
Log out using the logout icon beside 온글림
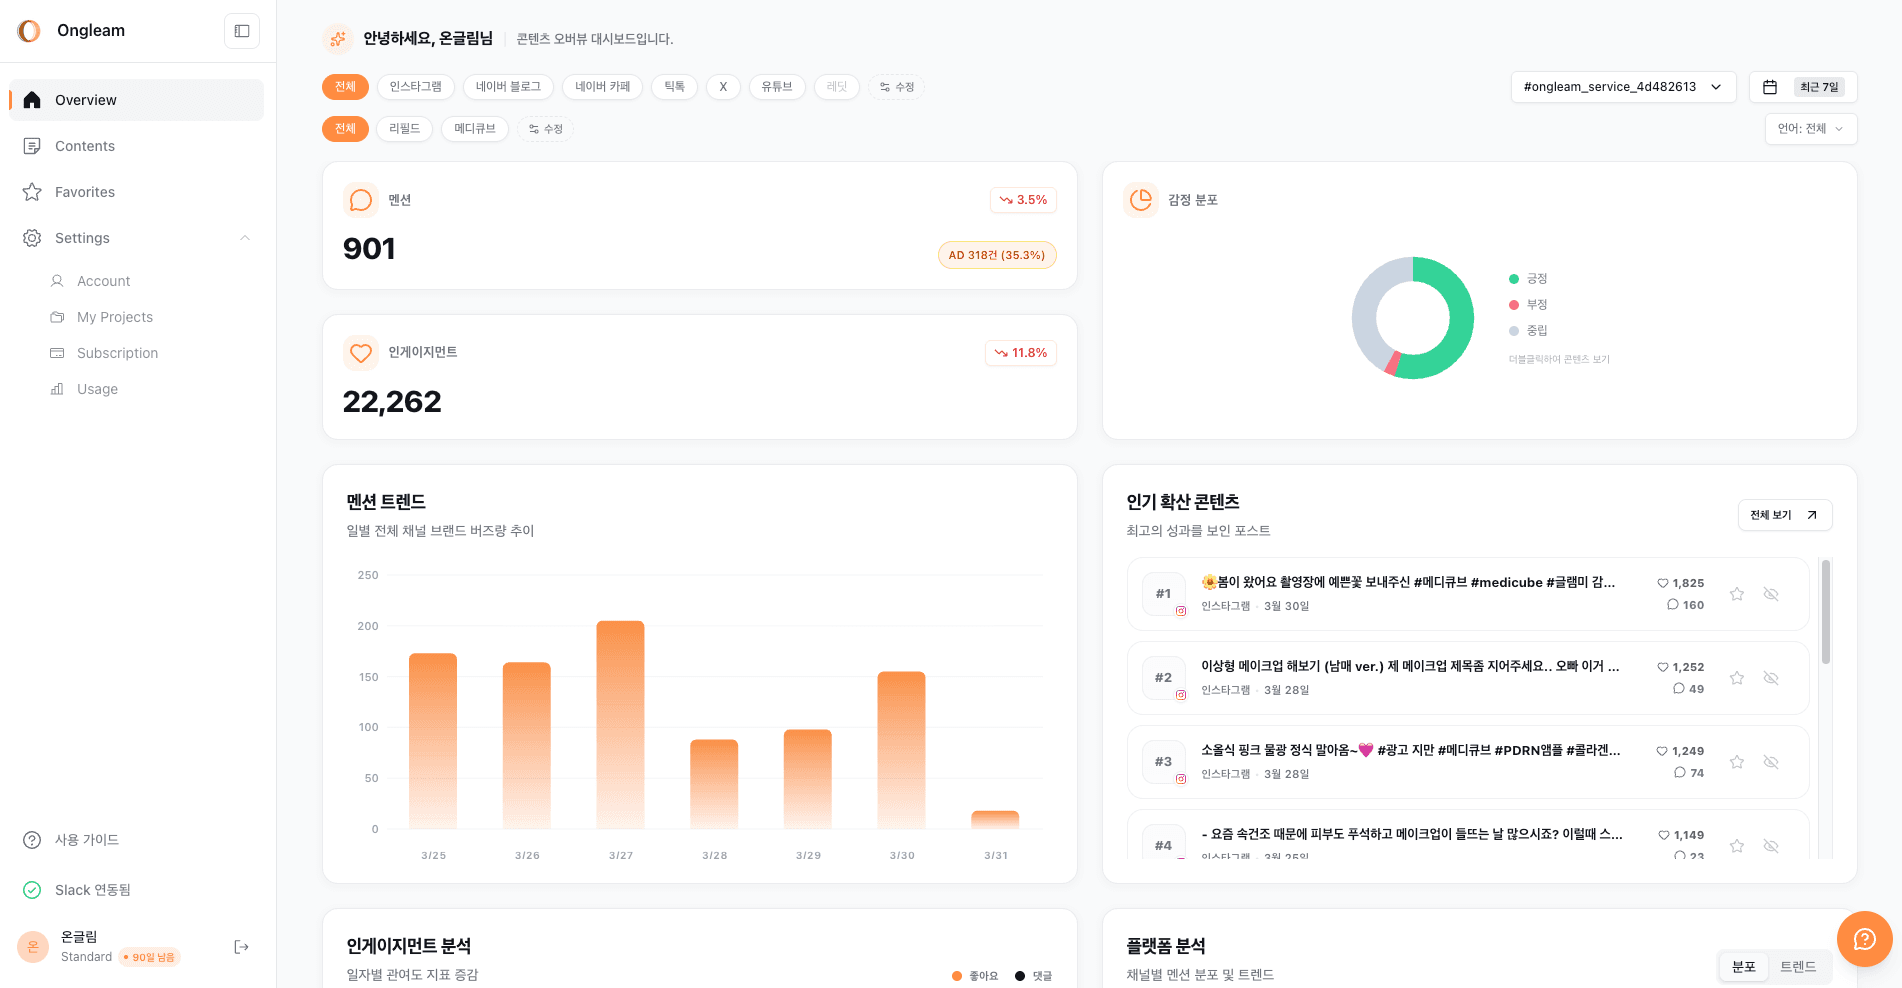(x=241, y=946)
